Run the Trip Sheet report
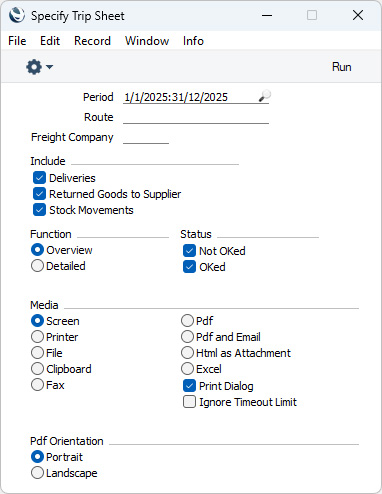The image size is (382, 494). pyautogui.click(x=342, y=67)
